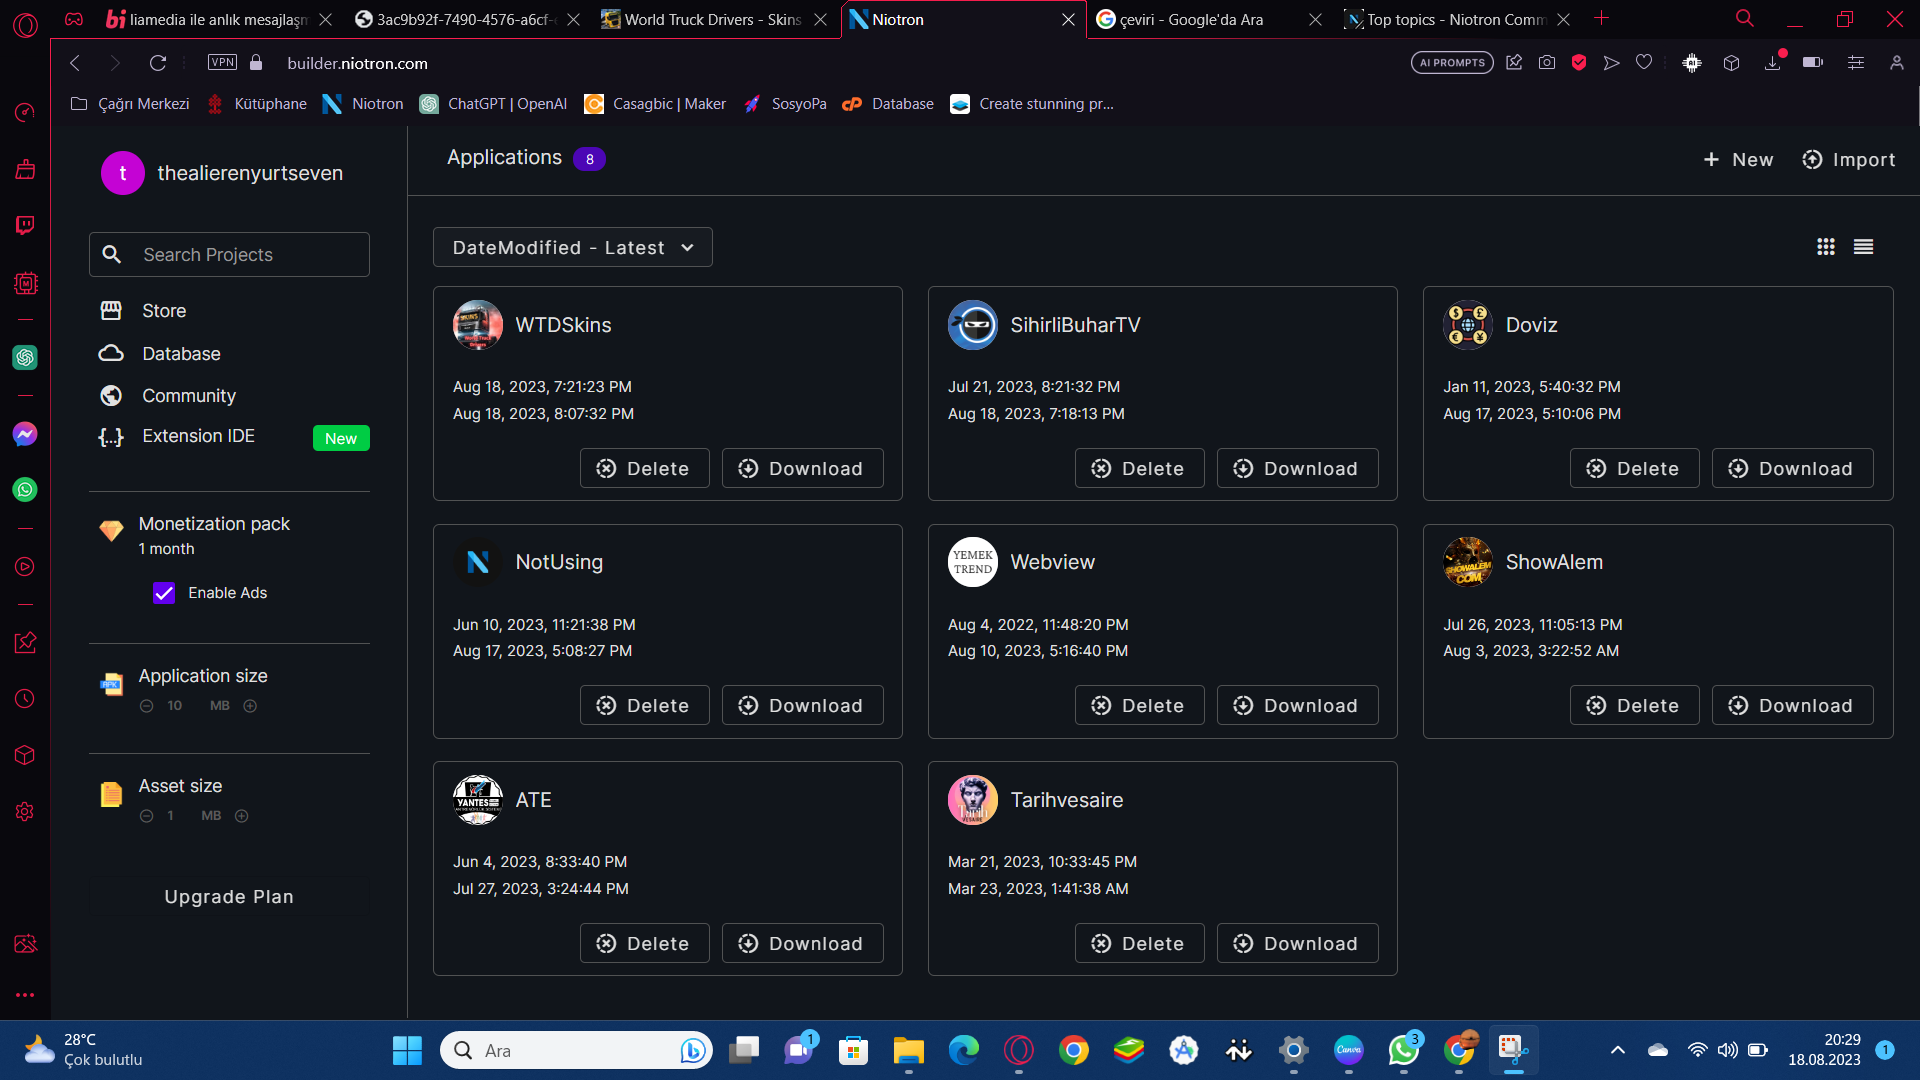
Task: Open Opera snapshot camera icon
Action: [x=1547, y=62]
